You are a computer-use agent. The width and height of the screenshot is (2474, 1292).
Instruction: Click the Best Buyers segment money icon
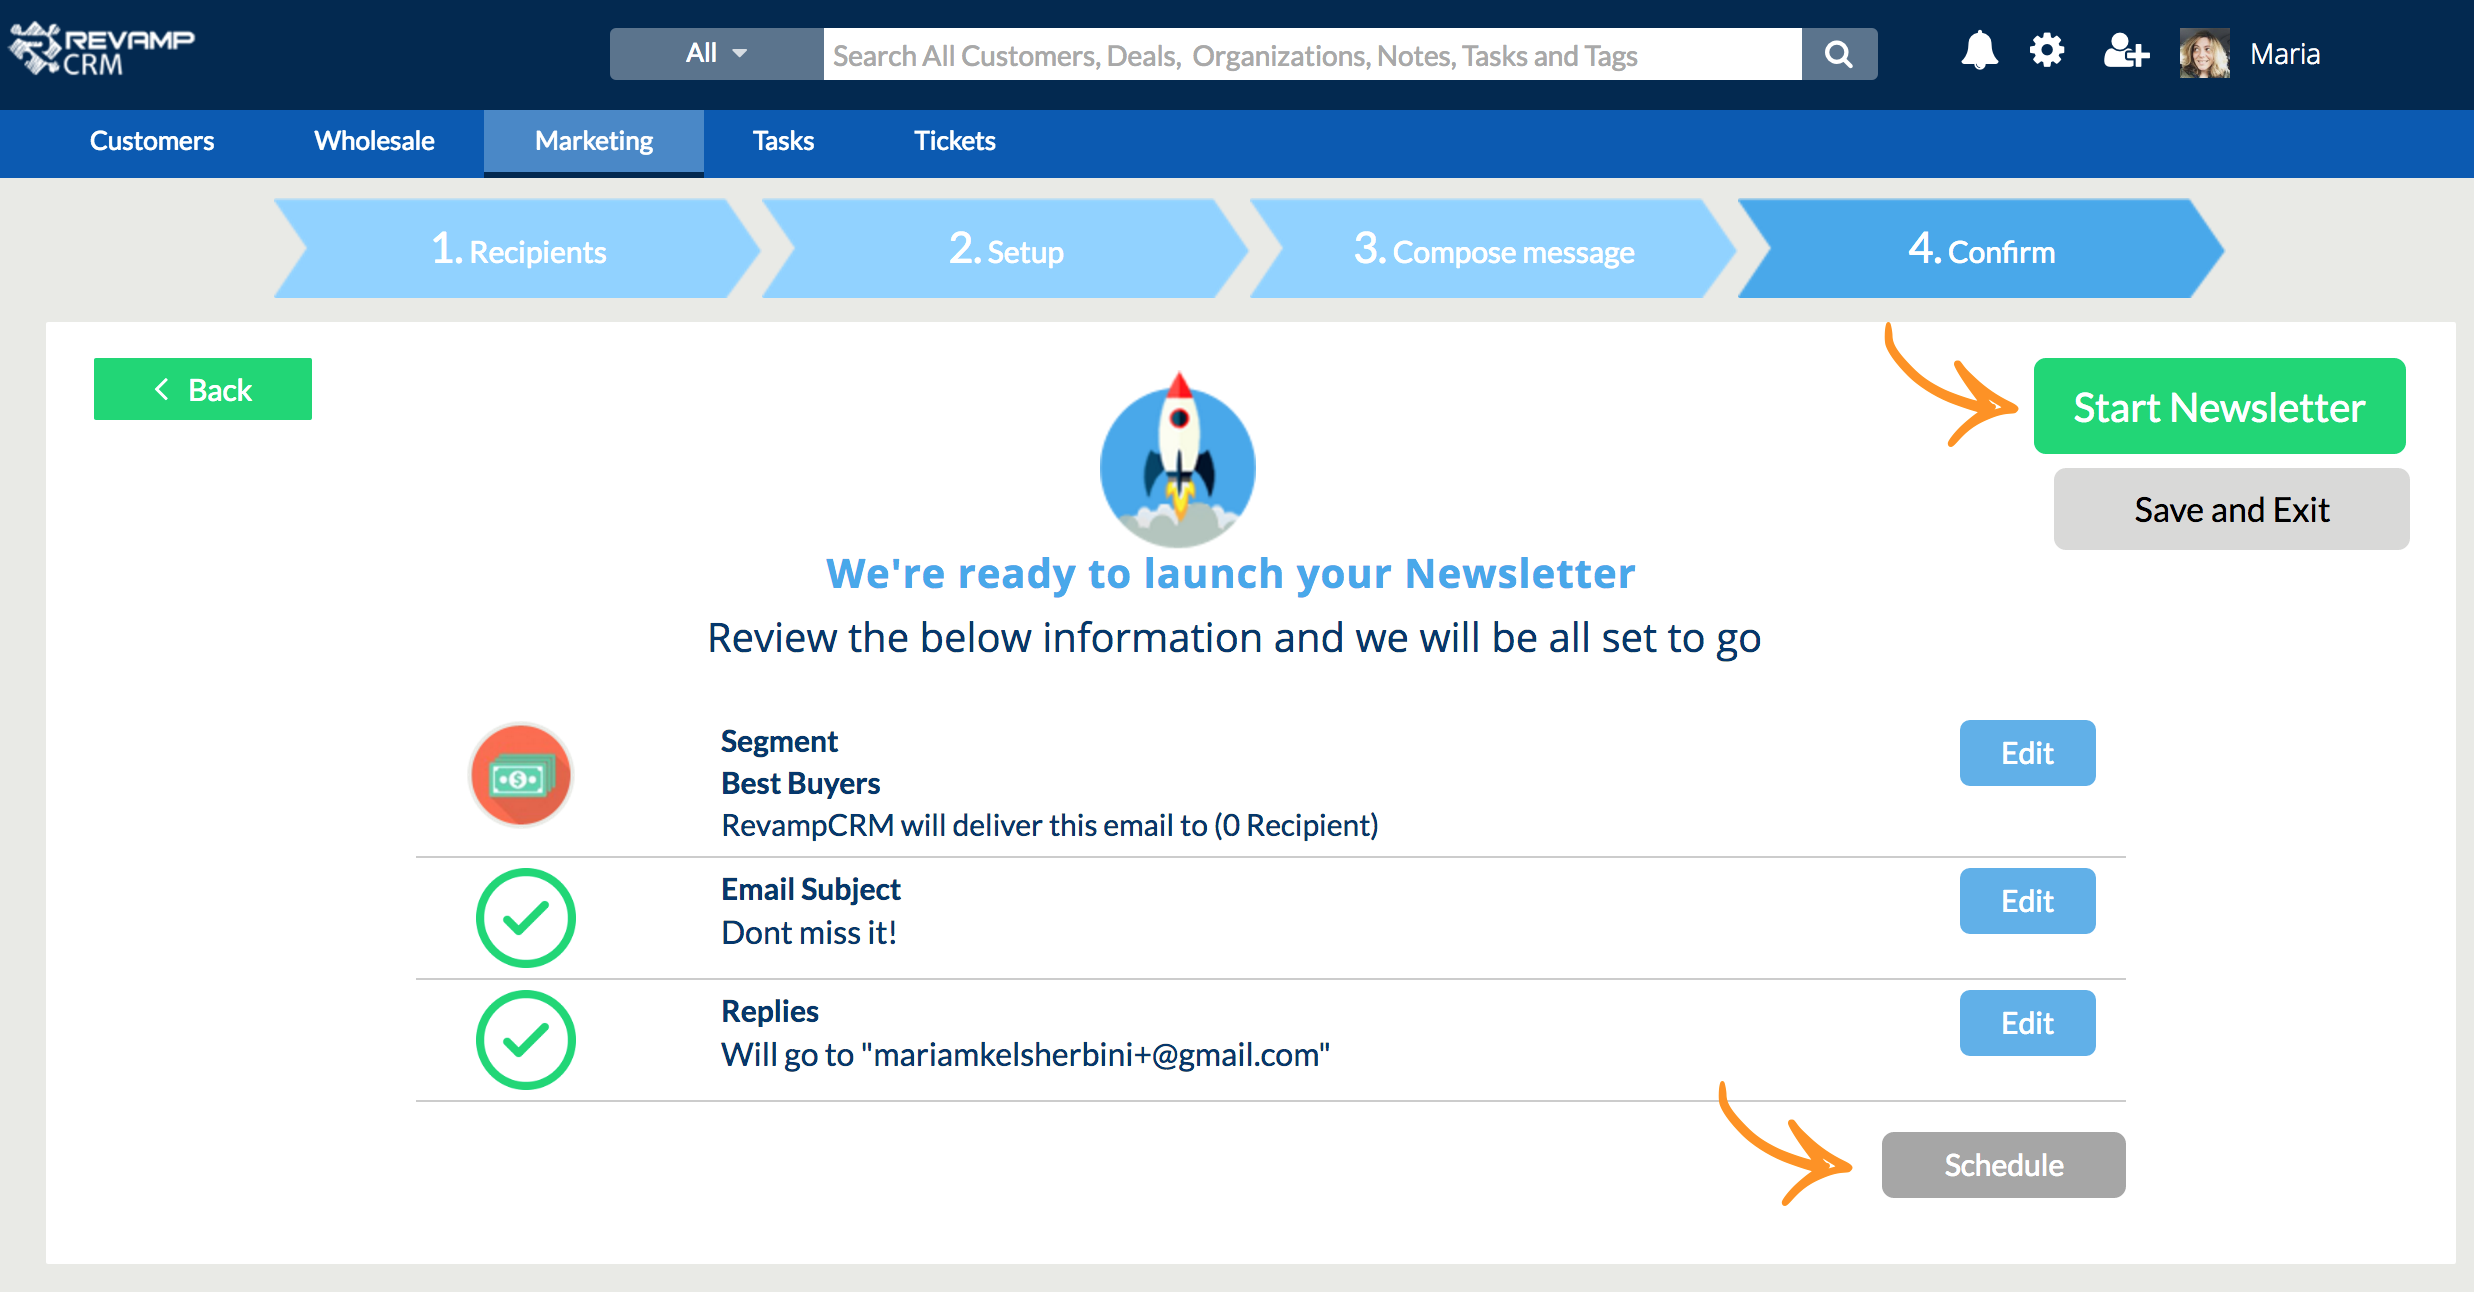pos(520,776)
